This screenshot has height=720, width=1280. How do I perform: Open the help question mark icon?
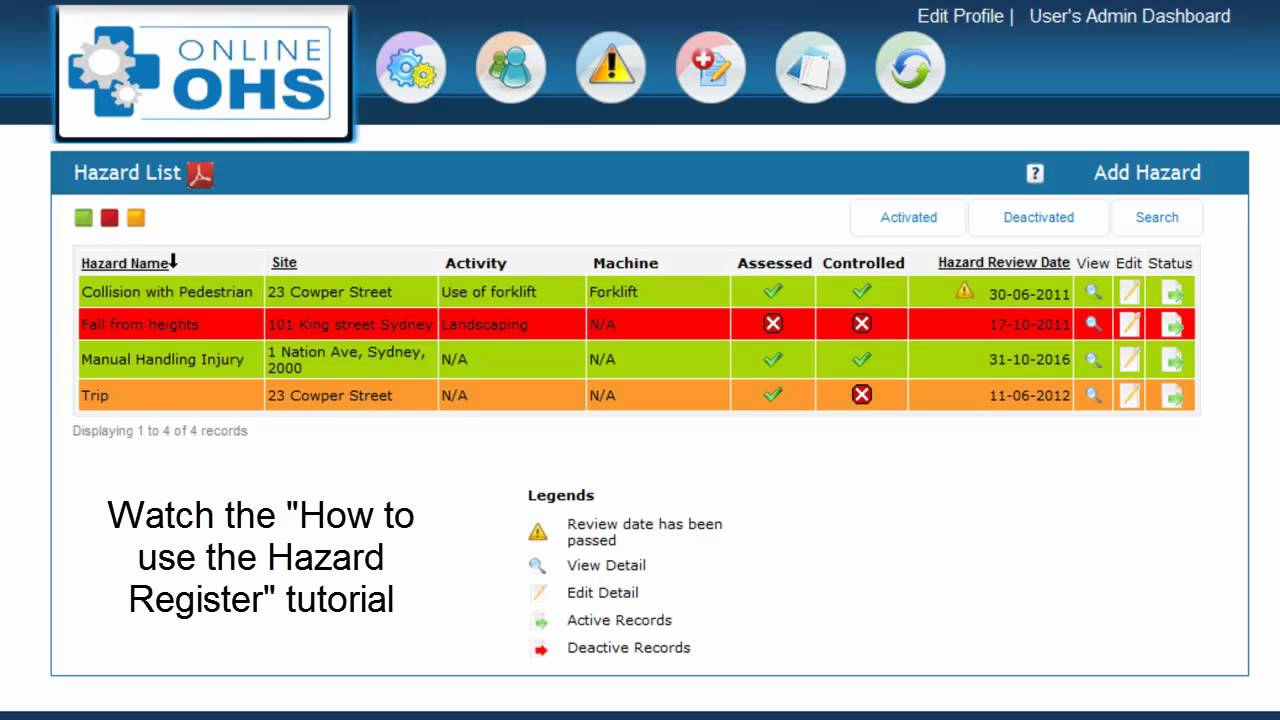point(1035,173)
